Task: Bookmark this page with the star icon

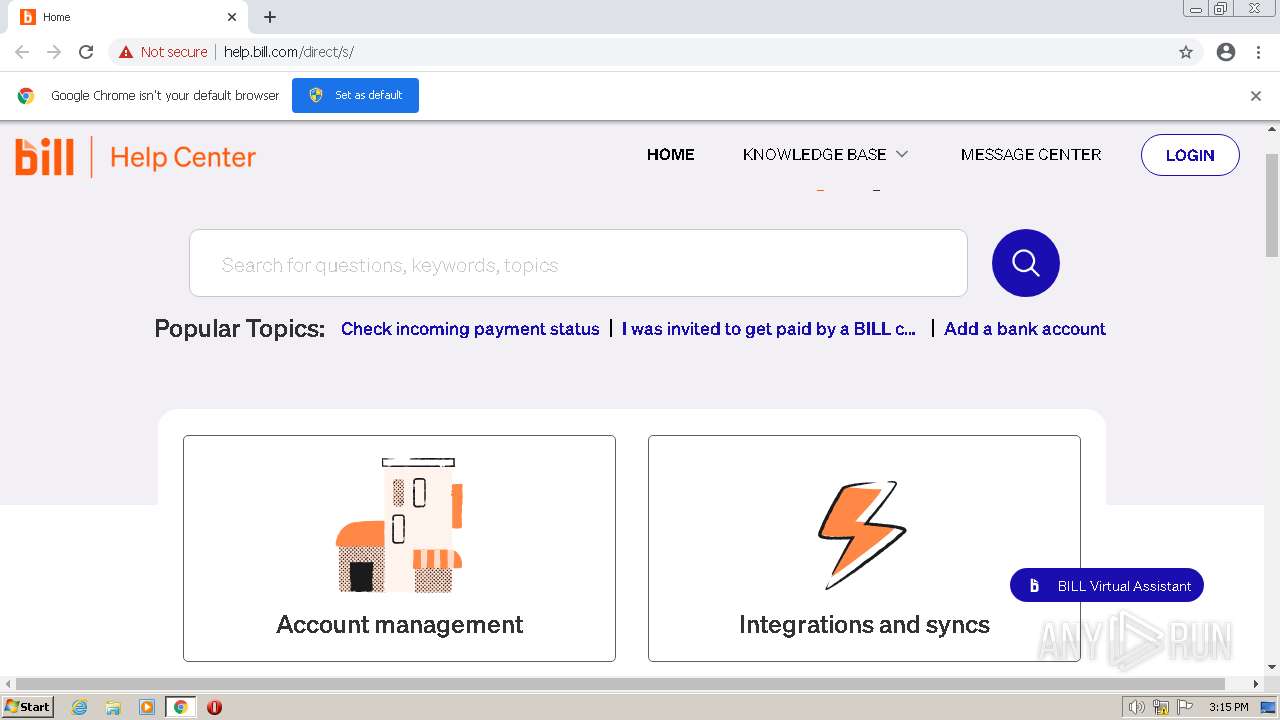Action: click(x=1186, y=52)
